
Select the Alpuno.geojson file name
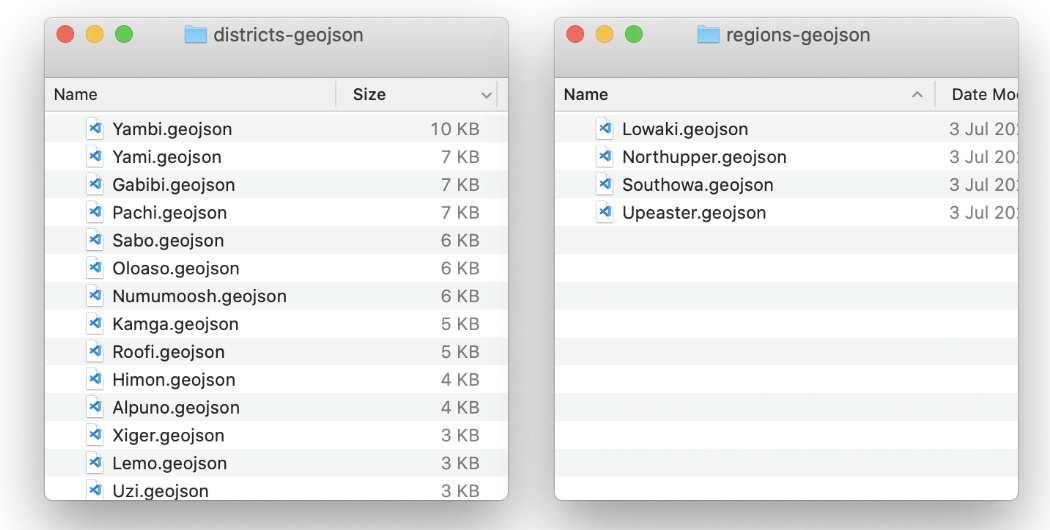tap(175, 407)
